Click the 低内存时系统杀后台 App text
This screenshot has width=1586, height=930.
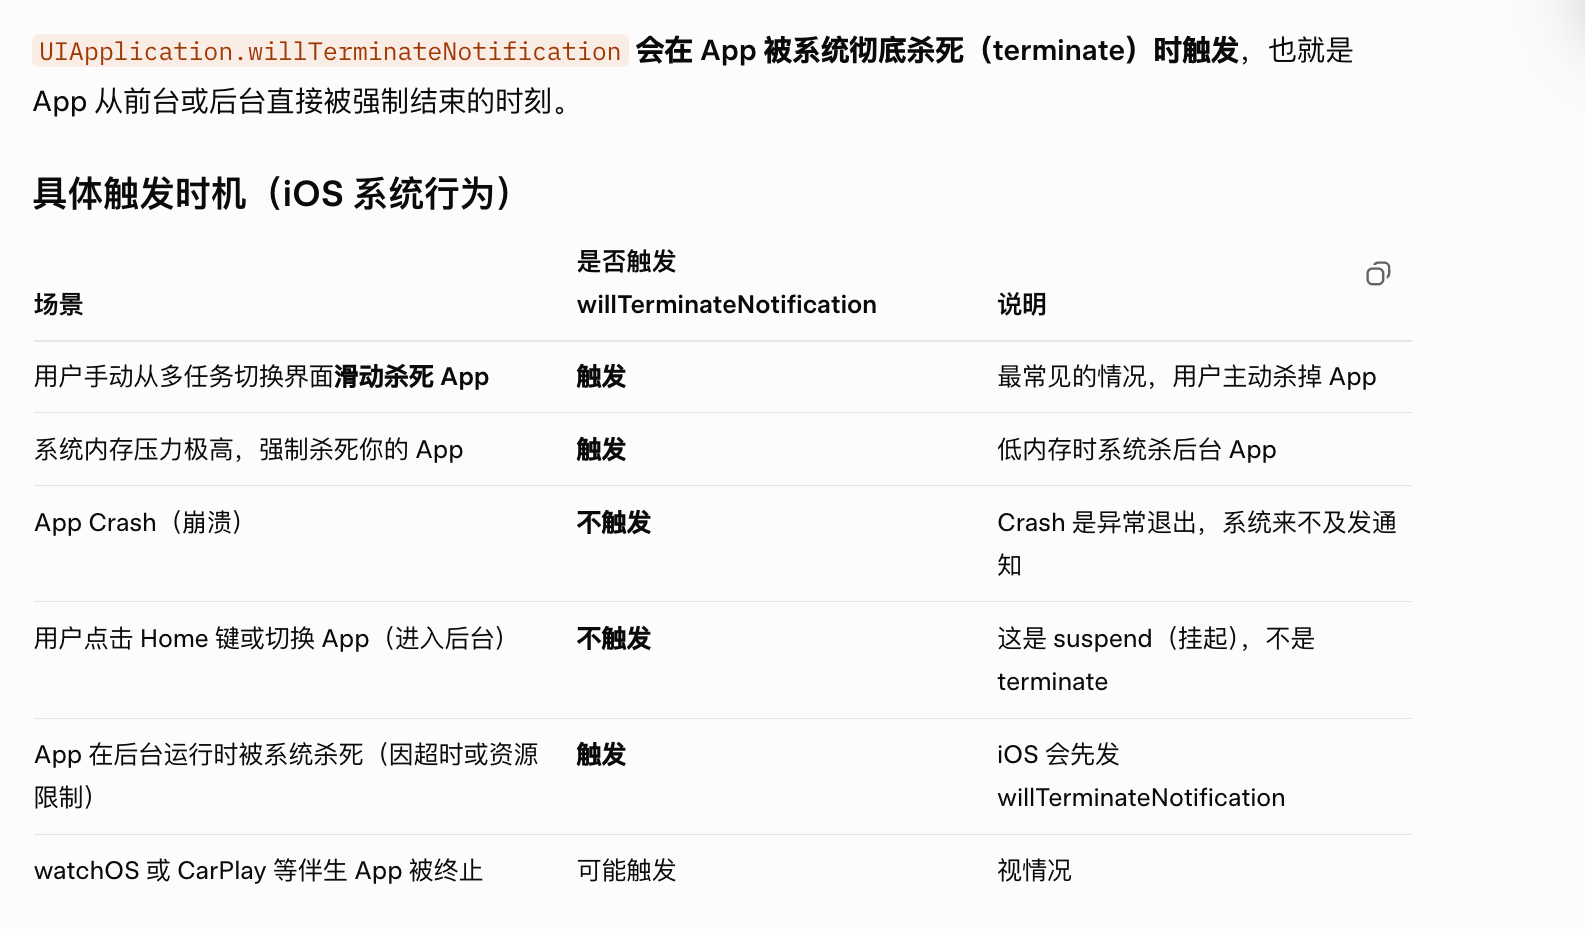tap(1137, 450)
